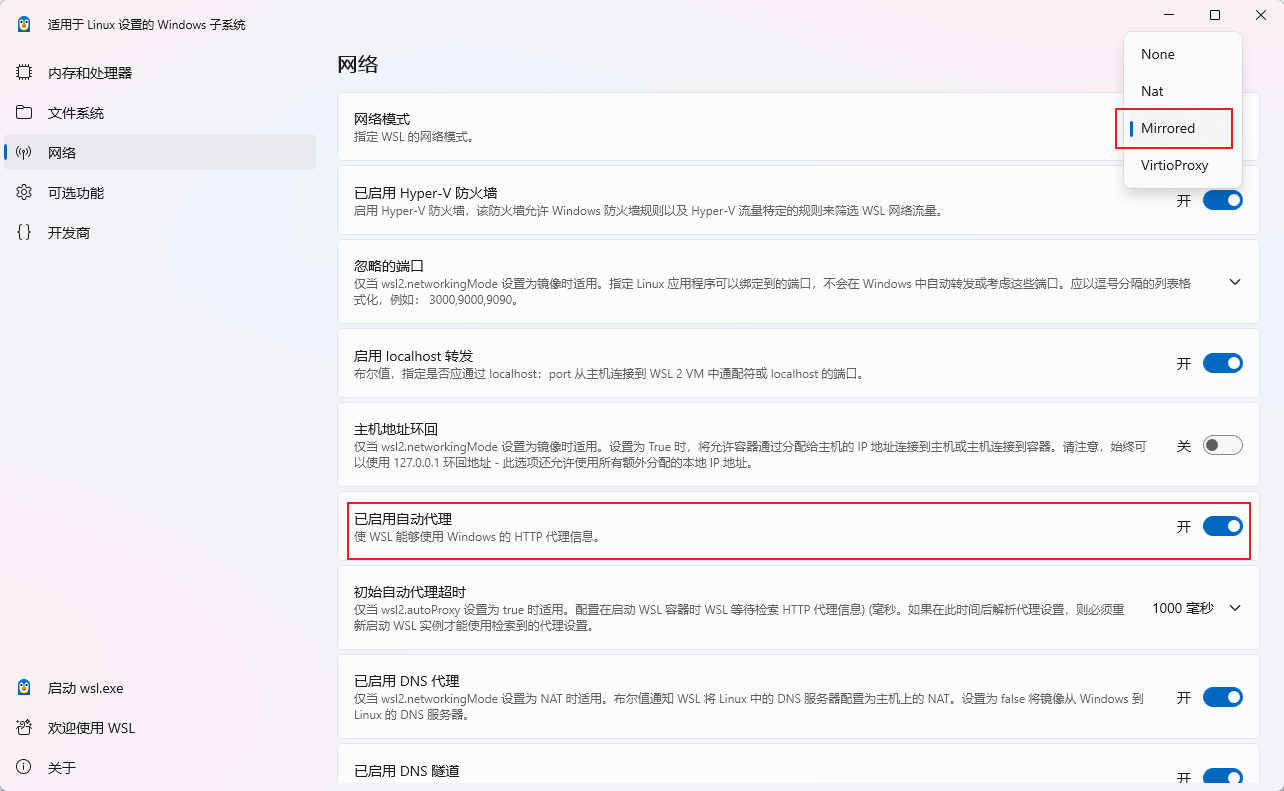The height and width of the screenshot is (791, 1284).
Task: Disable the 启用 localhost 转发 switch
Action: click(x=1222, y=363)
